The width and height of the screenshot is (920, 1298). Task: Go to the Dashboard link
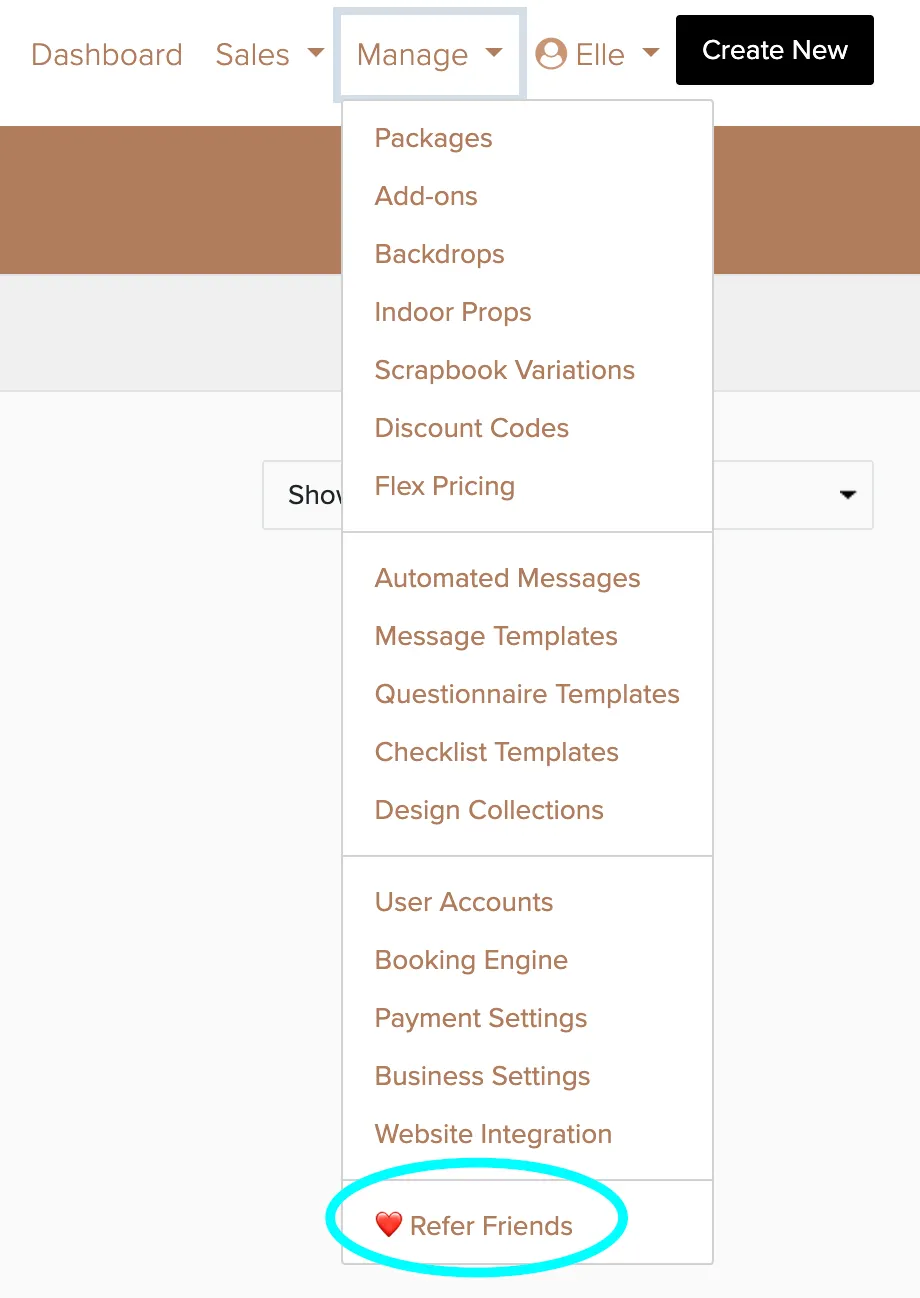107,55
